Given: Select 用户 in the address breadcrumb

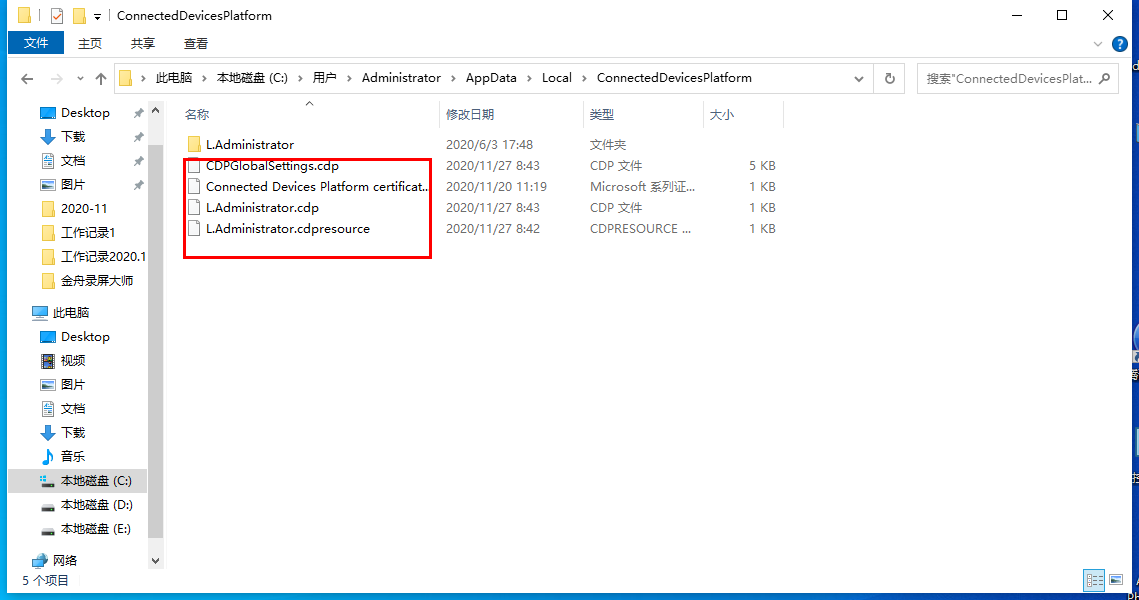Looking at the screenshot, I should [x=325, y=78].
